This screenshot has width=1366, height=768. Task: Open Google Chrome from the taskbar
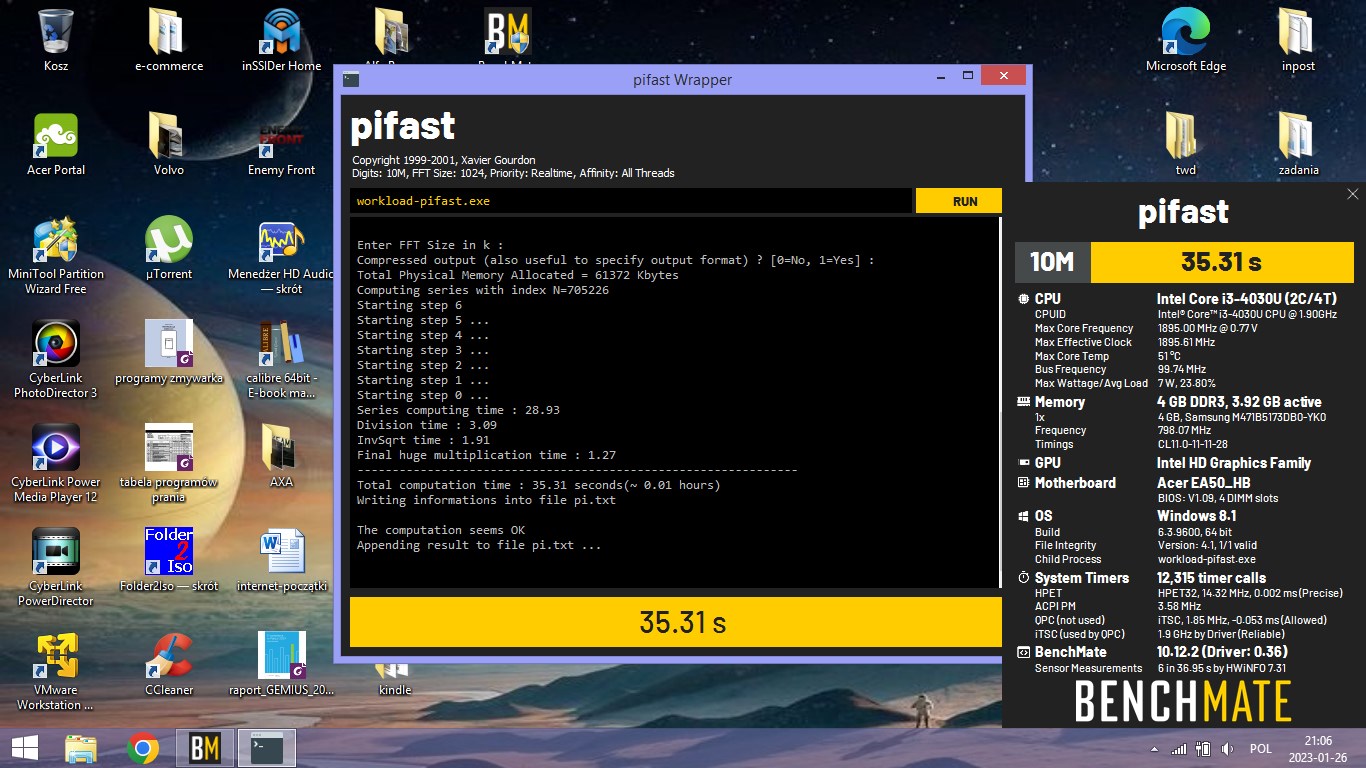[x=143, y=747]
